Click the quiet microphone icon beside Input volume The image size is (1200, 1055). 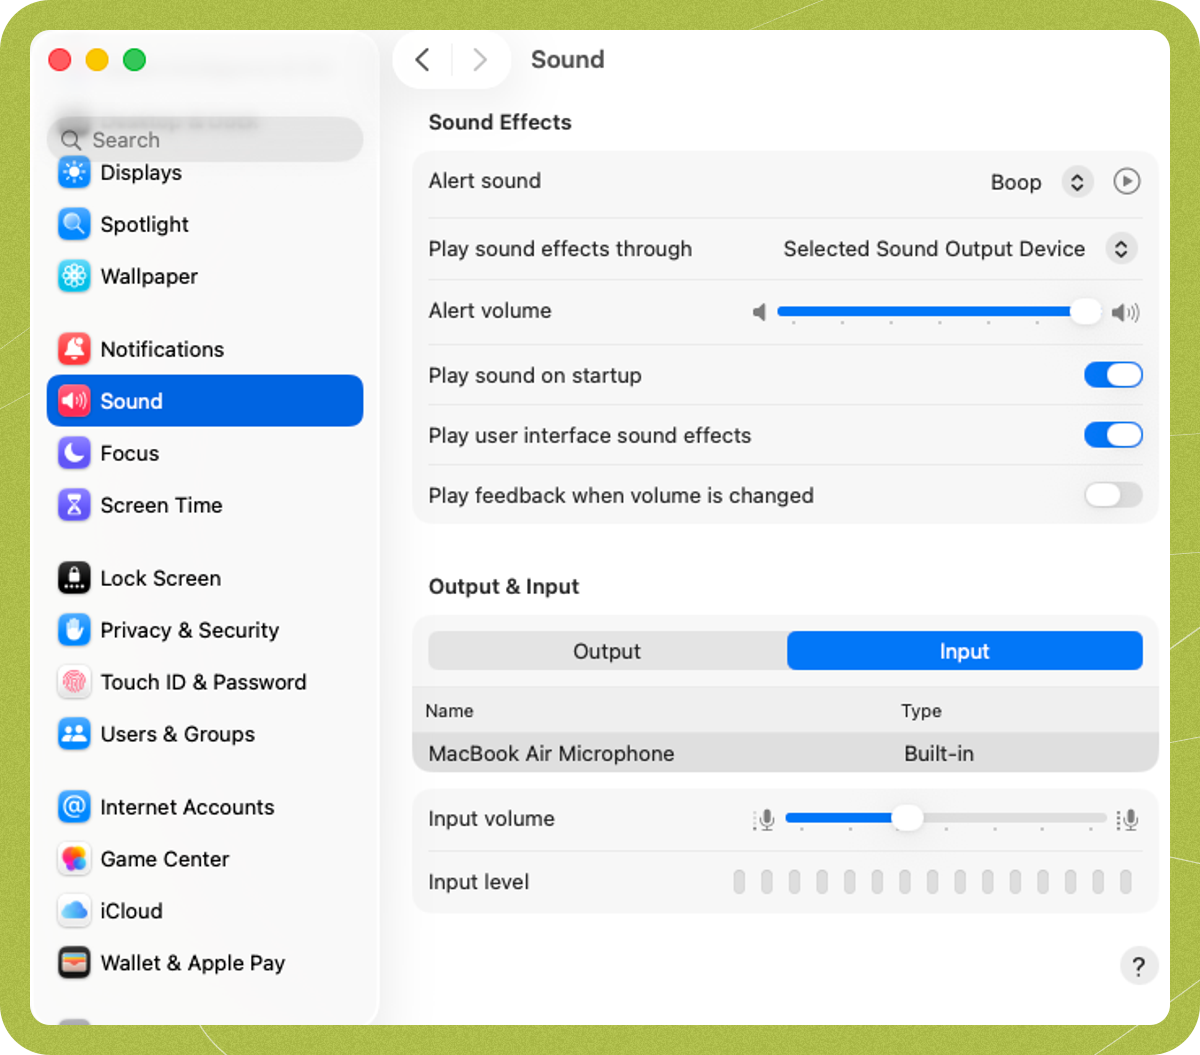(764, 820)
